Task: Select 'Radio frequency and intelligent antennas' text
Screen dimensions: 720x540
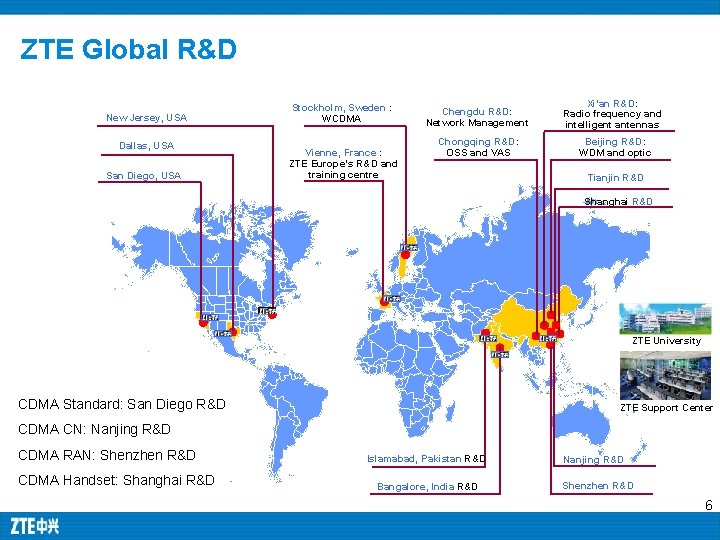Action: click(612, 119)
